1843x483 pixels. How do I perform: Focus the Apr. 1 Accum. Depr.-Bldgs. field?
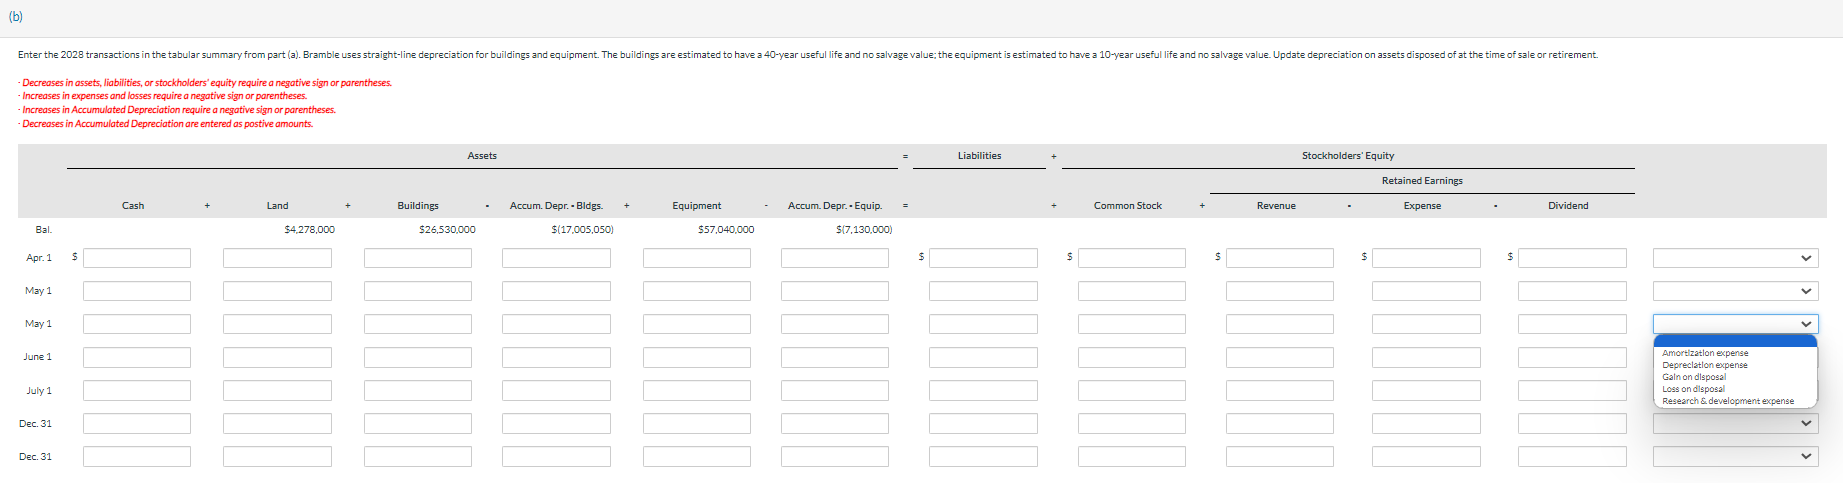(x=556, y=258)
